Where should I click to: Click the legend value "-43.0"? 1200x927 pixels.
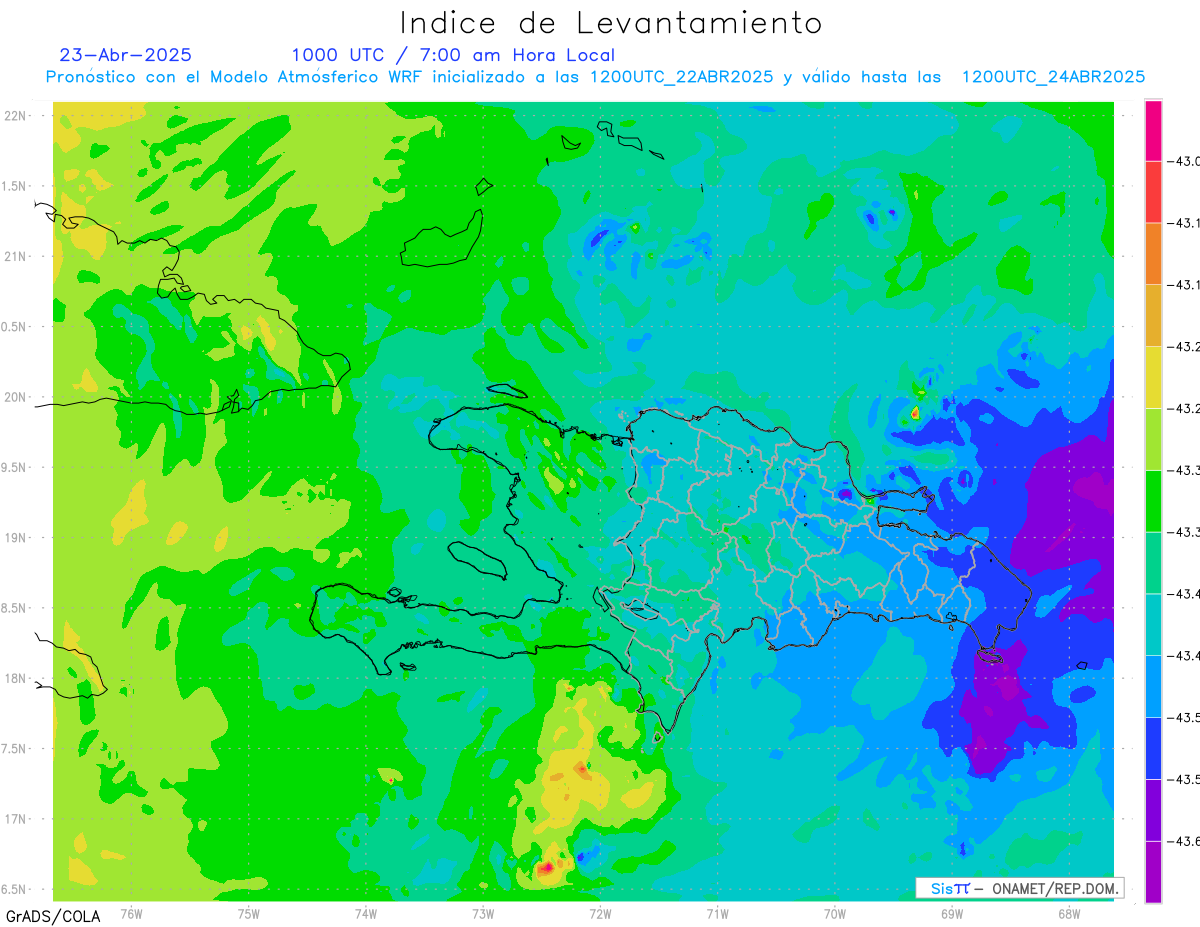(1184, 162)
